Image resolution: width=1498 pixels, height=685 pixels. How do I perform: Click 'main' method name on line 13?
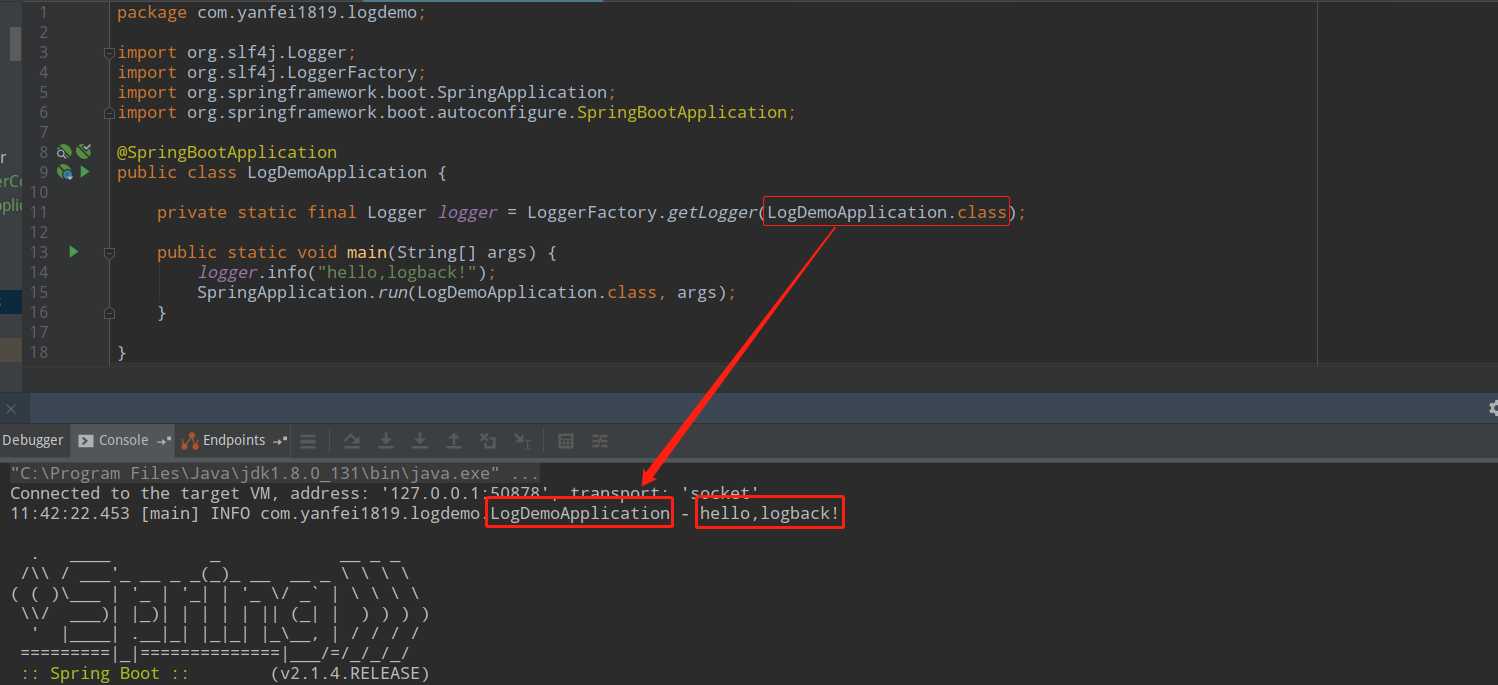(x=367, y=252)
